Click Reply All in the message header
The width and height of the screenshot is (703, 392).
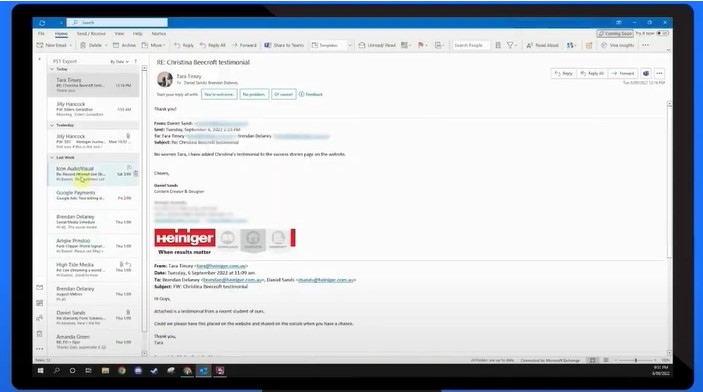[x=592, y=73]
